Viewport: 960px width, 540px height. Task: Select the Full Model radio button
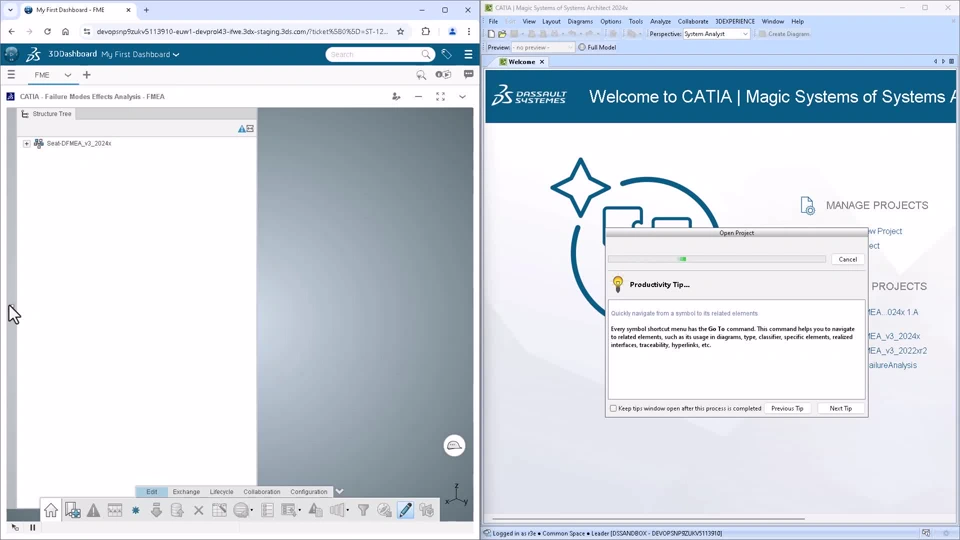coord(582,47)
